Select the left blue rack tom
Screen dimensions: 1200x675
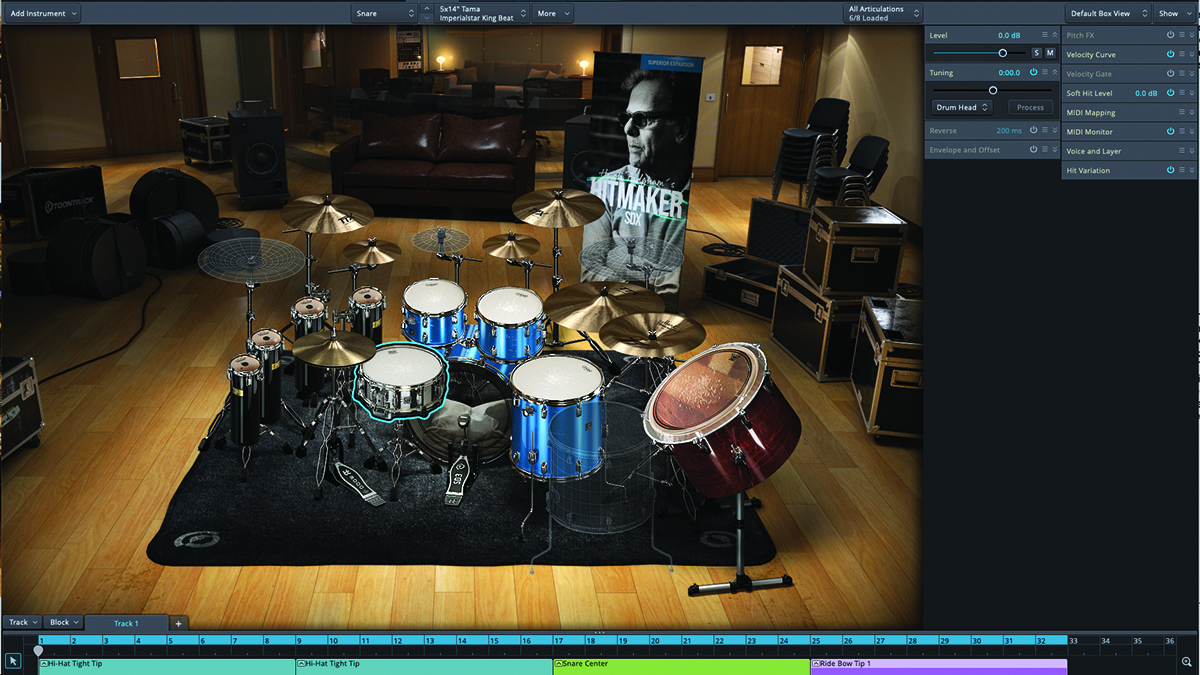[x=434, y=310]
